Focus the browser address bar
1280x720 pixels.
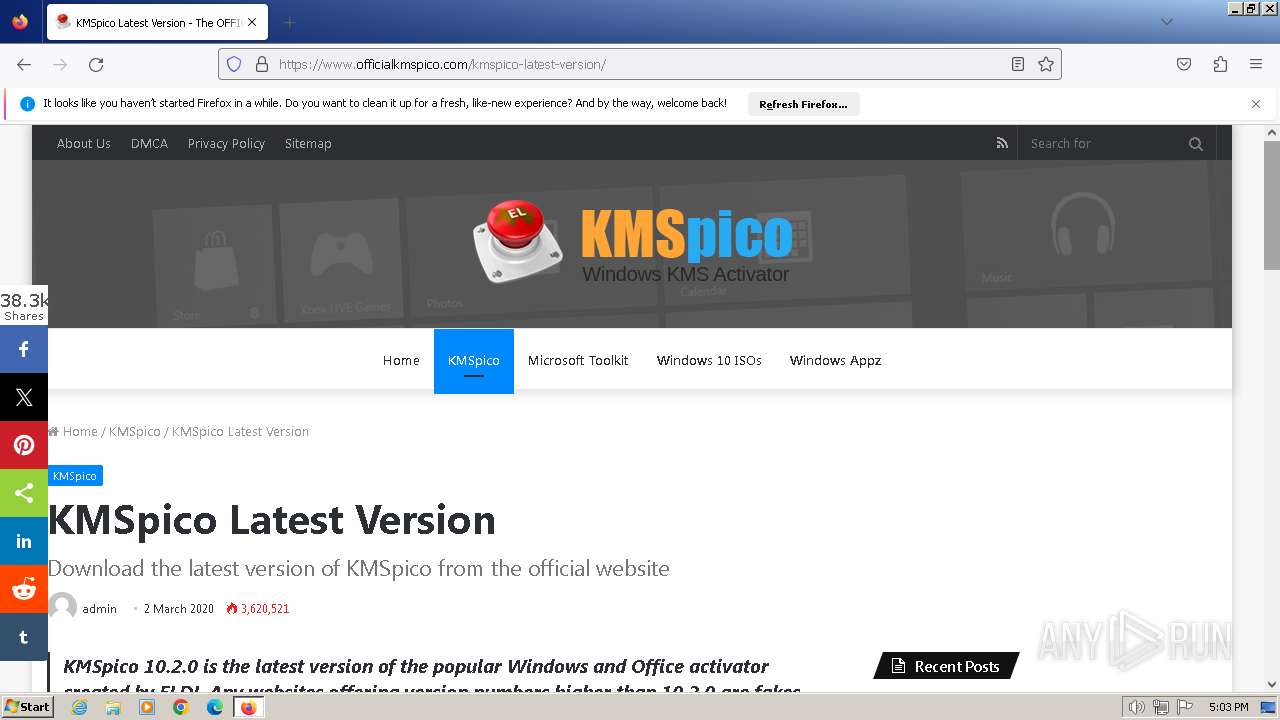(640, 64)
